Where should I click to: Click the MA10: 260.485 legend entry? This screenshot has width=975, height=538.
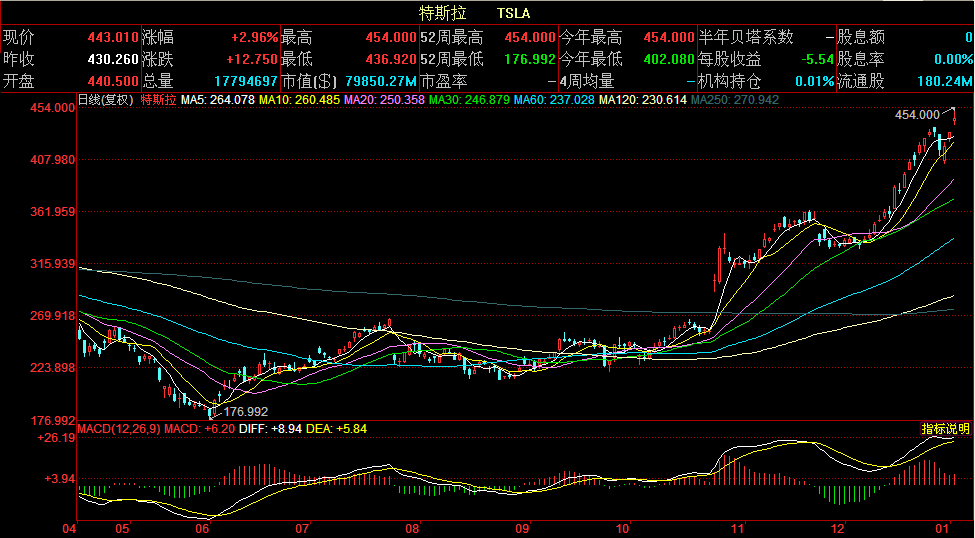pos(300,100)
